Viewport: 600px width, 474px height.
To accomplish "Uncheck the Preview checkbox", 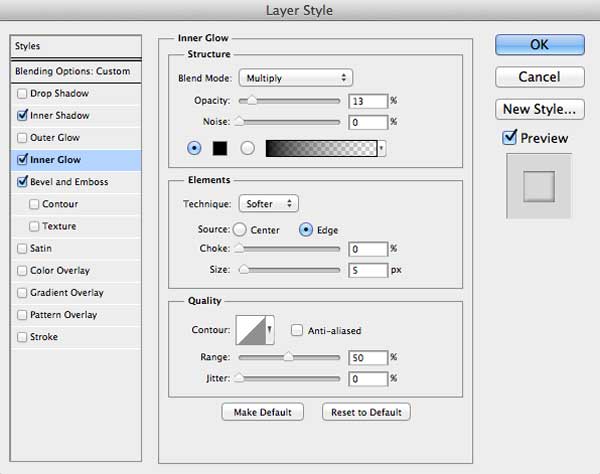I will click(x=509, y=137).
